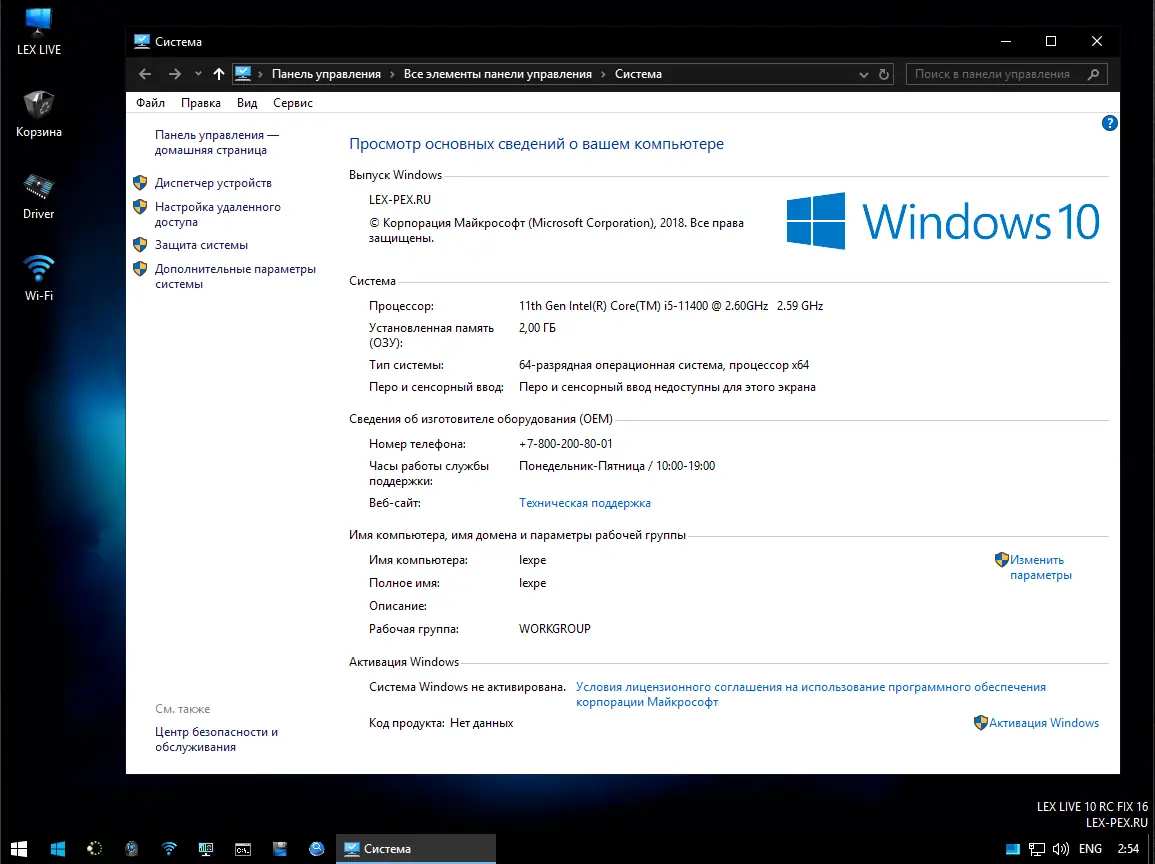Image resolution: width=1155 pixels, height=864 pixels.
Task: Click shield icon beside Диспетчер устройств
Action: pyautogui.click(x=140, y=183)
